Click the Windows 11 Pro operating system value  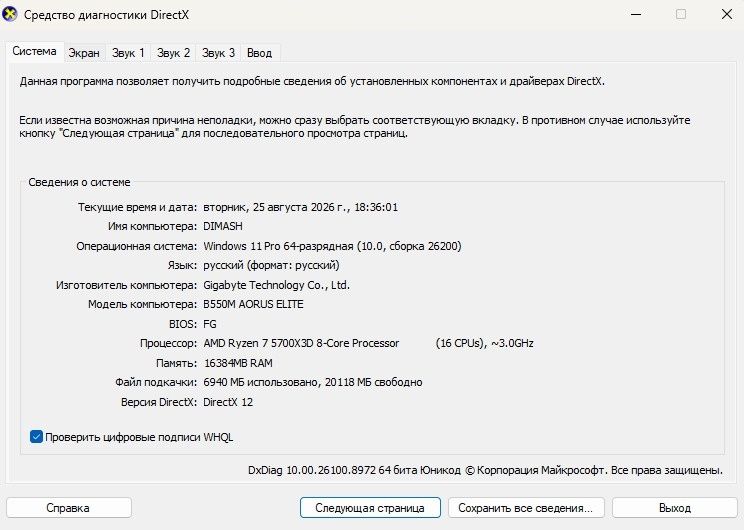click(x=332, y=246)
